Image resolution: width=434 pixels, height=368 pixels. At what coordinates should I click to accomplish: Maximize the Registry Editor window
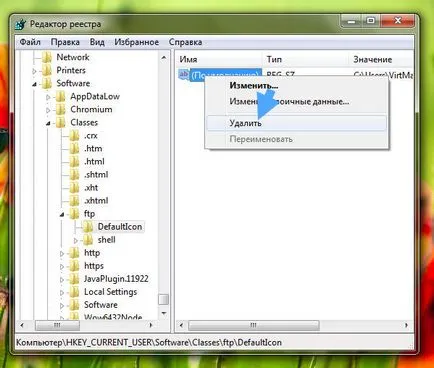click(370, 22)
